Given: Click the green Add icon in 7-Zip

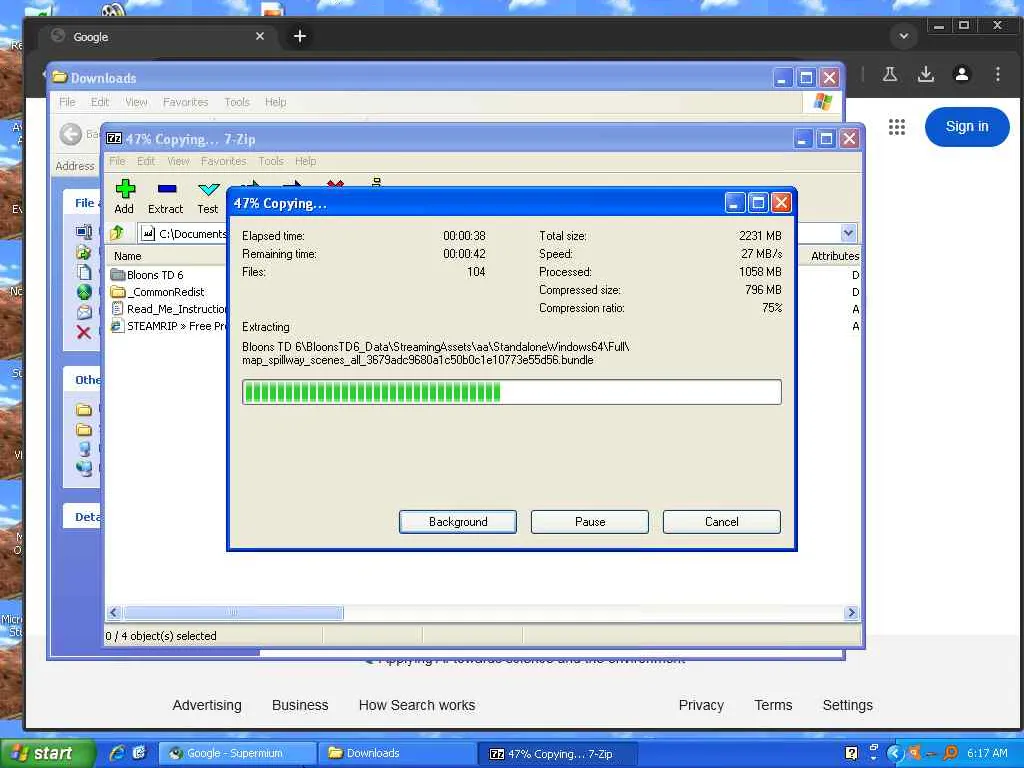Looking at the screenshot, I should pyautogui.click(x=125, y=189).
